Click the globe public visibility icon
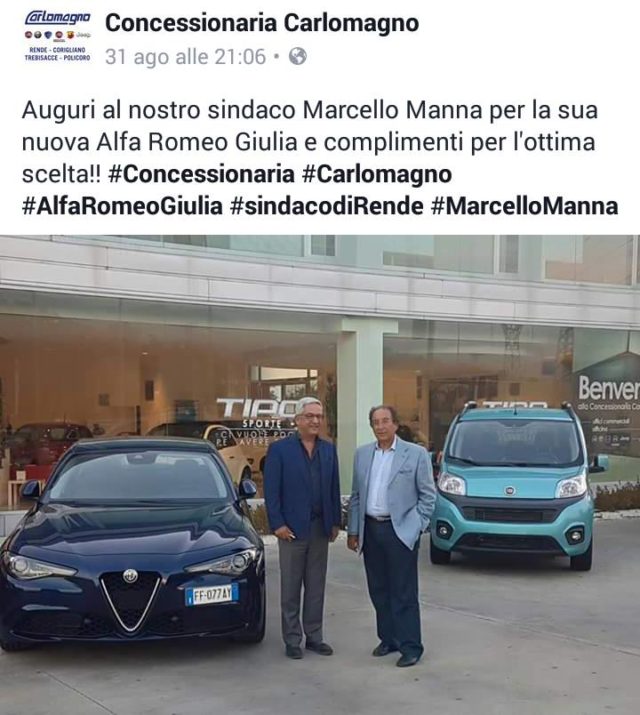 click(x=298, y=57)
